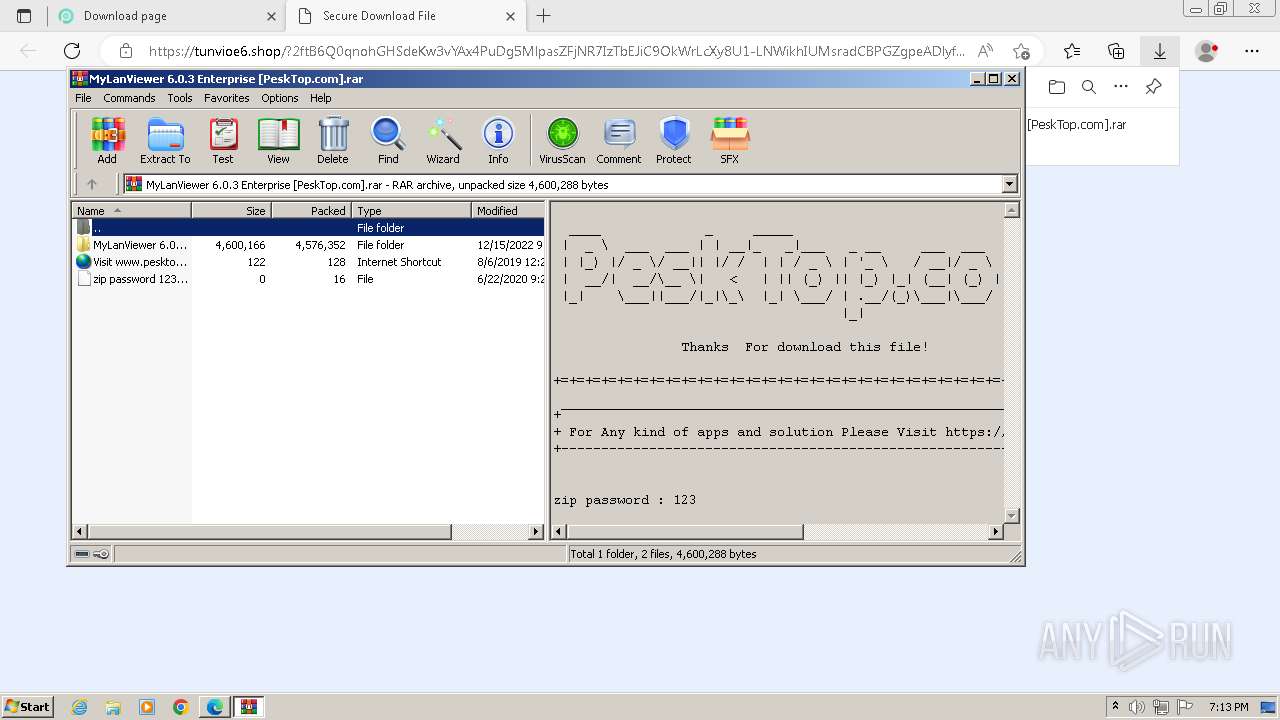Screen dimensions: 1280x720
Task: Click the Read aloud icon in address bar
Action: coord(985,51)
